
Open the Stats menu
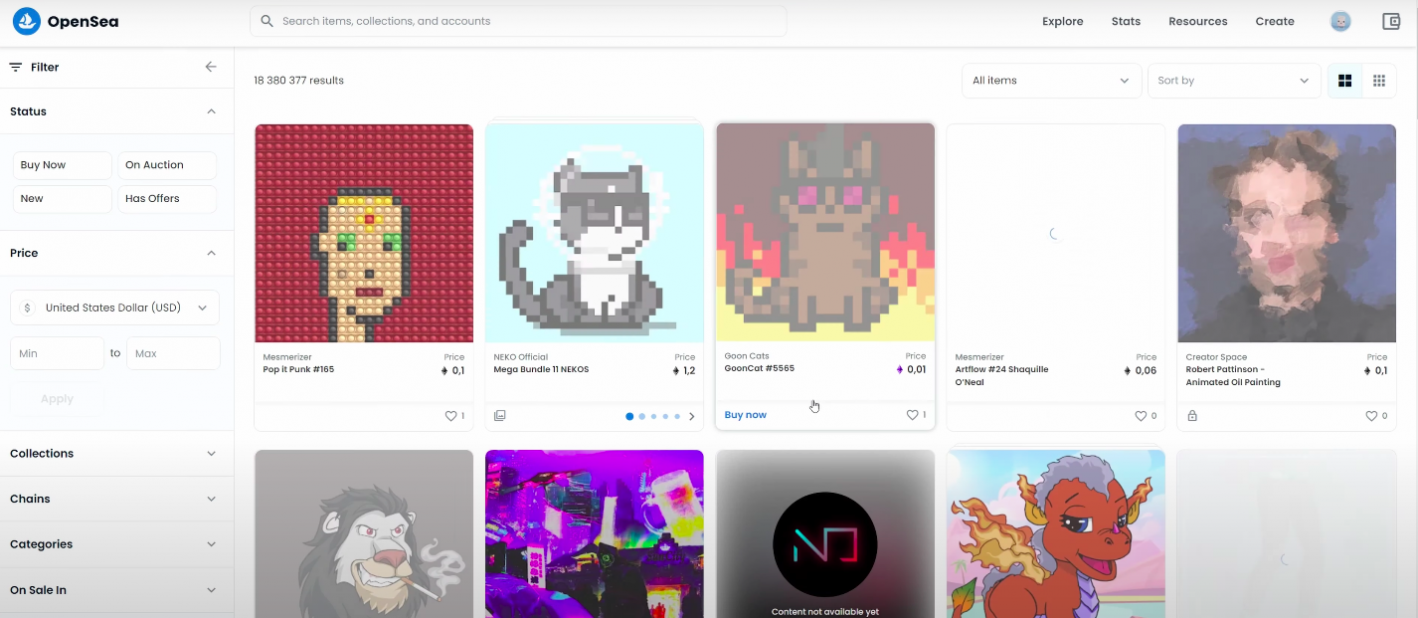(x=1126, y=21)
